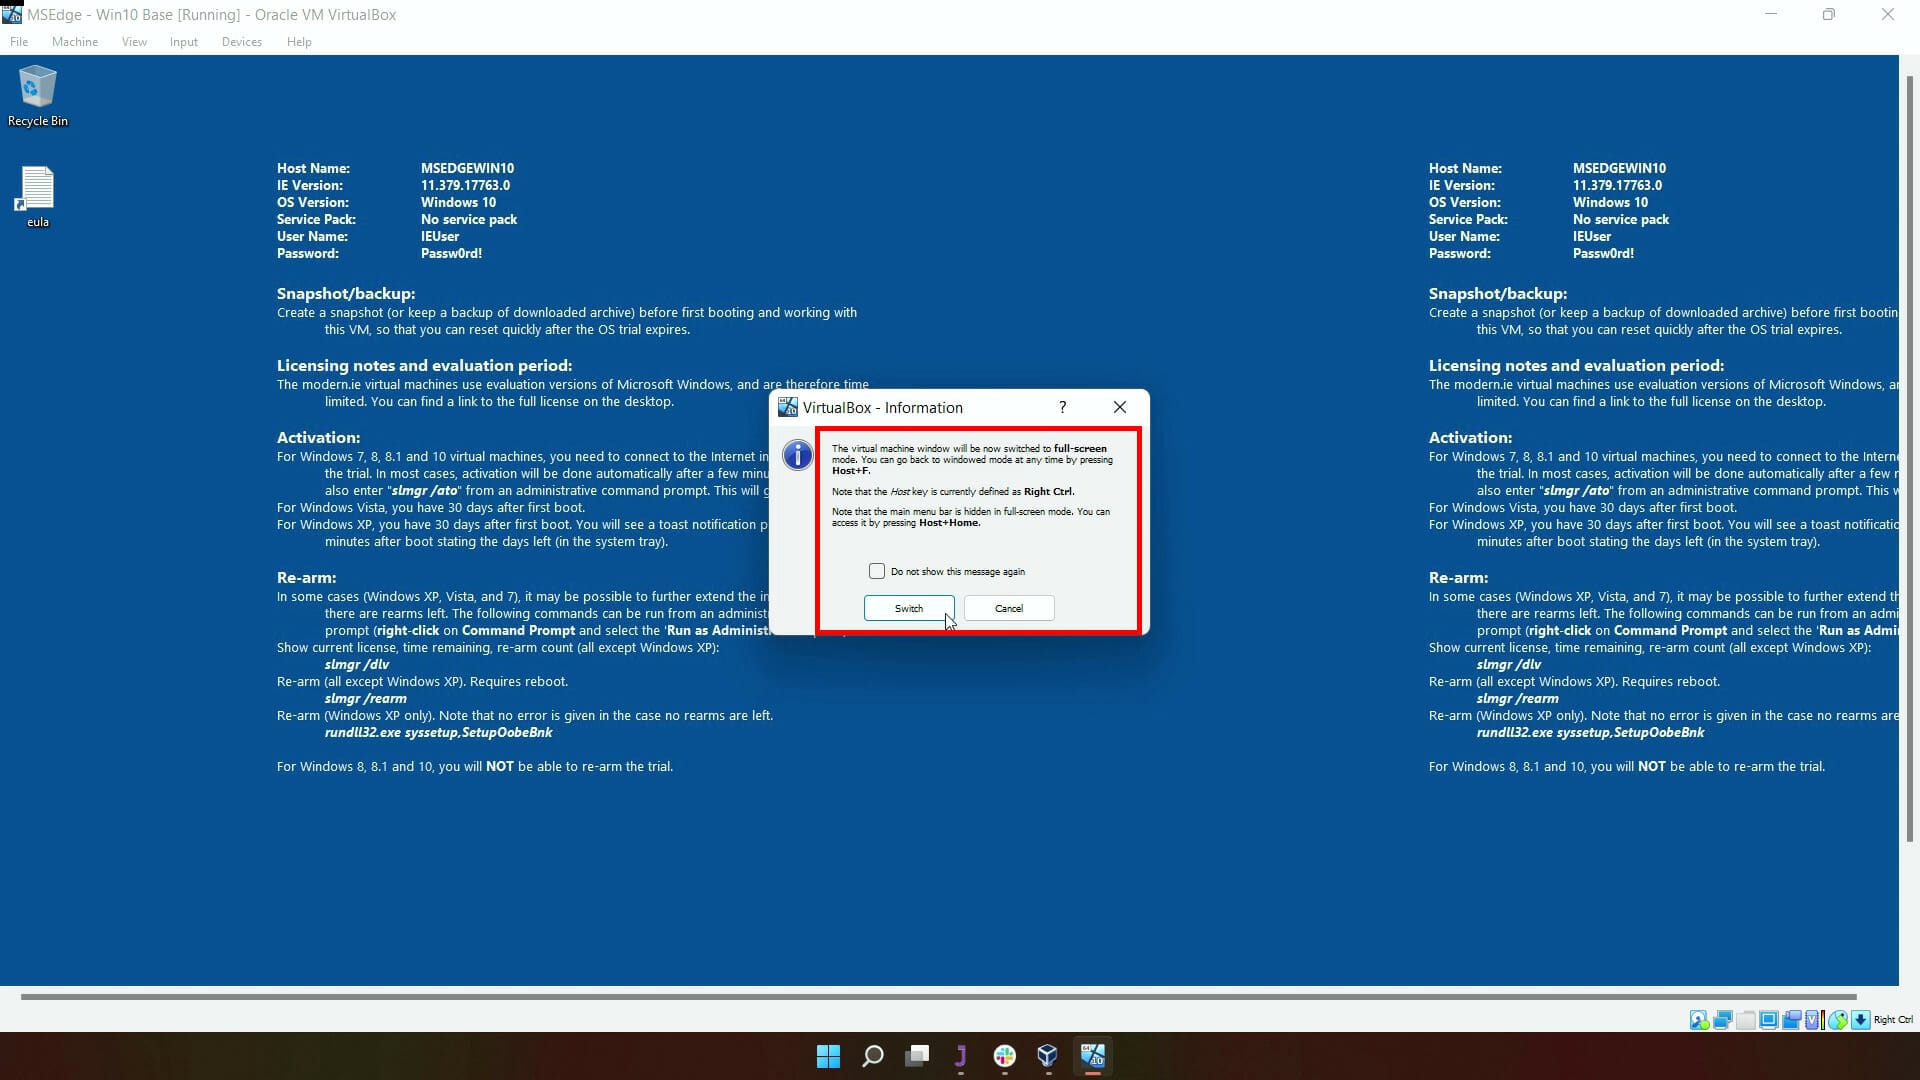
Task: Open the Input menu
Action: point(183,41)
